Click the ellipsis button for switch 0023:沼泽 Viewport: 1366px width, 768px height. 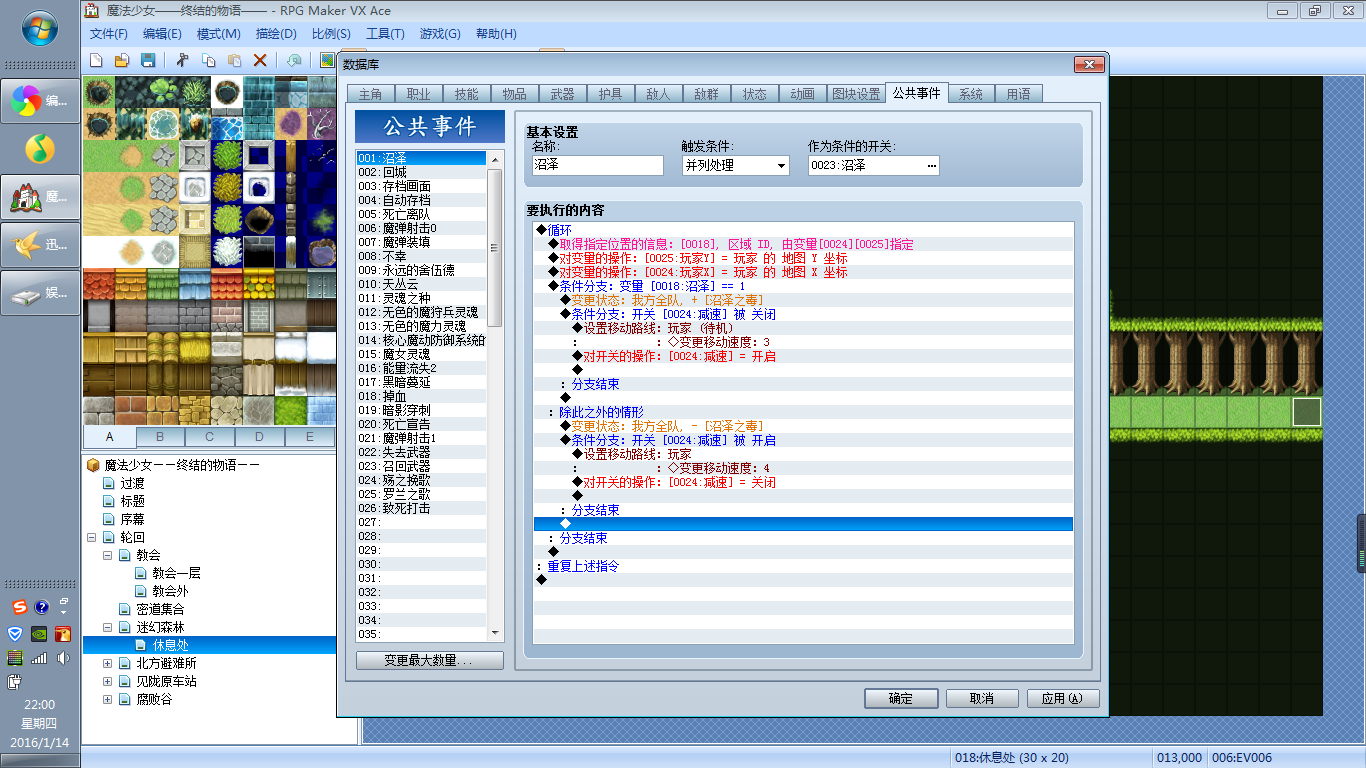[x=932, y=166]
